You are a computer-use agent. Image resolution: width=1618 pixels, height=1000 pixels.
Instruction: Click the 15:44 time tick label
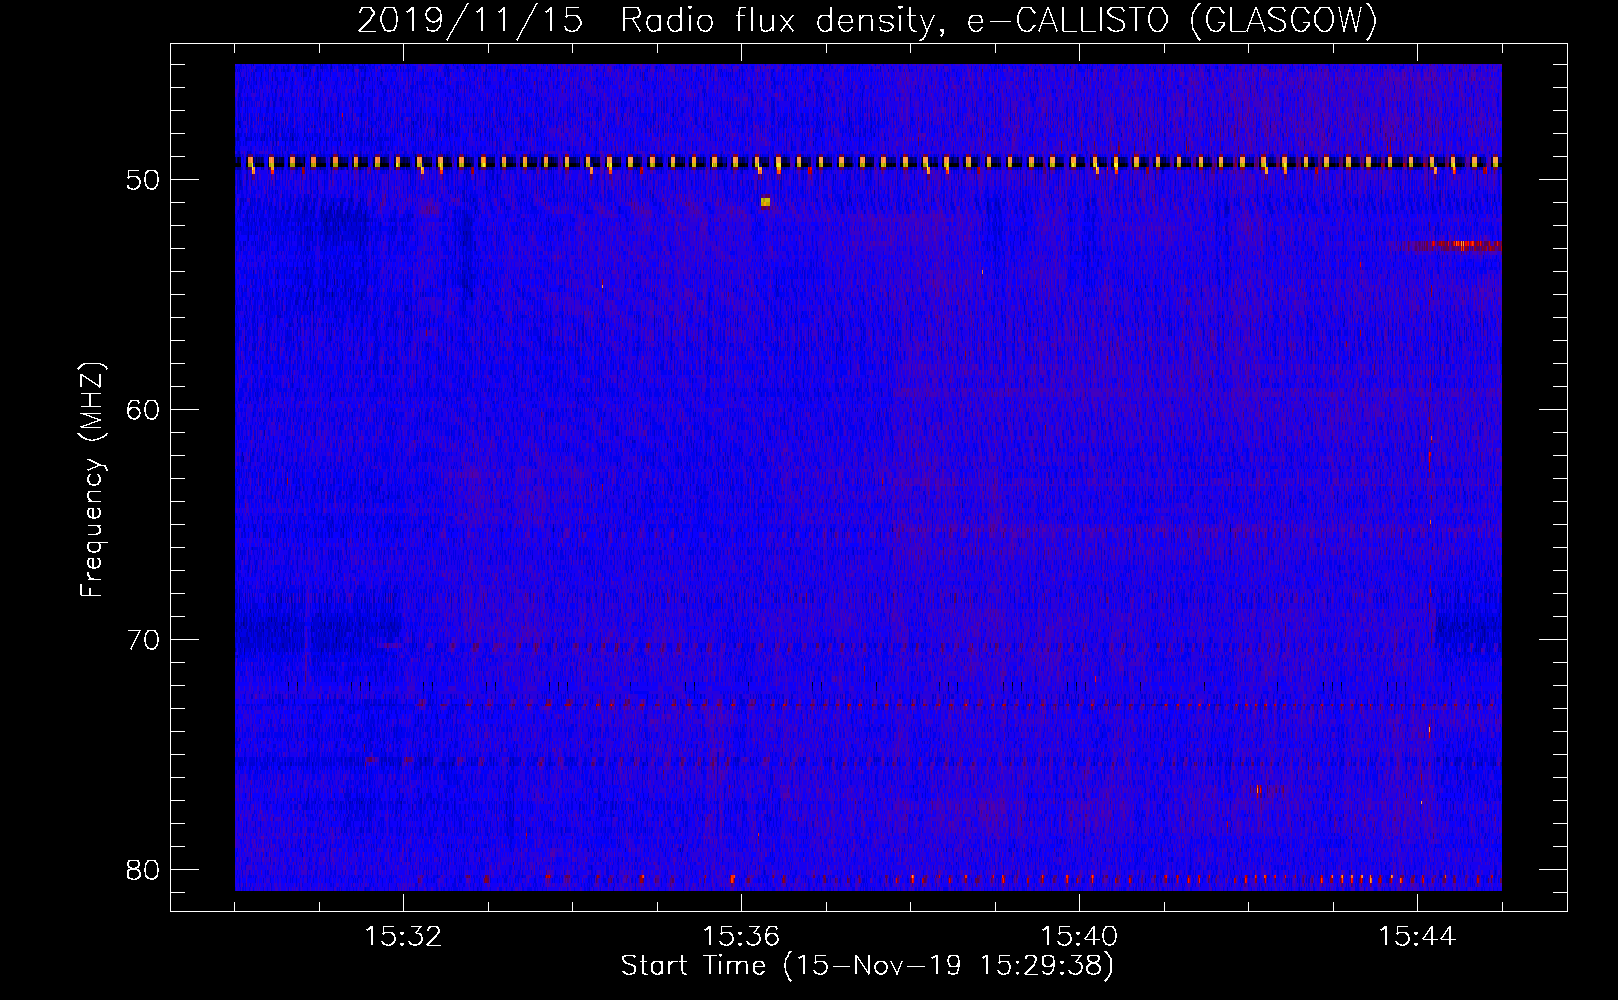(1418, 937)
